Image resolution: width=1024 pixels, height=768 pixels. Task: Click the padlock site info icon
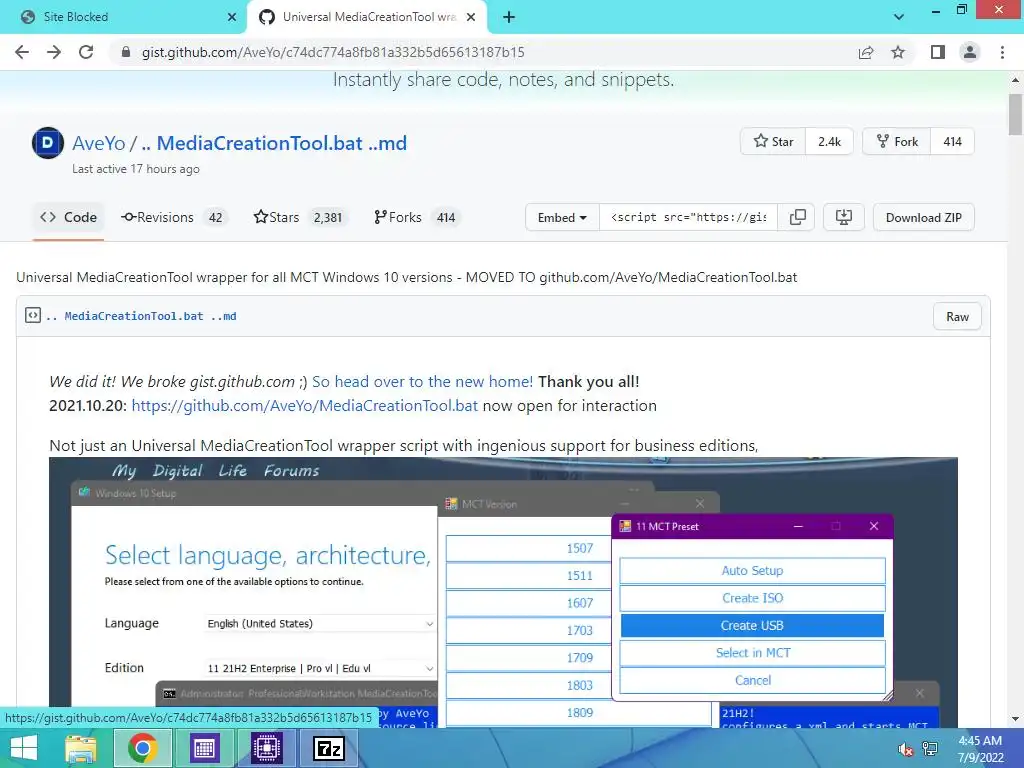[x=126, y=52]
